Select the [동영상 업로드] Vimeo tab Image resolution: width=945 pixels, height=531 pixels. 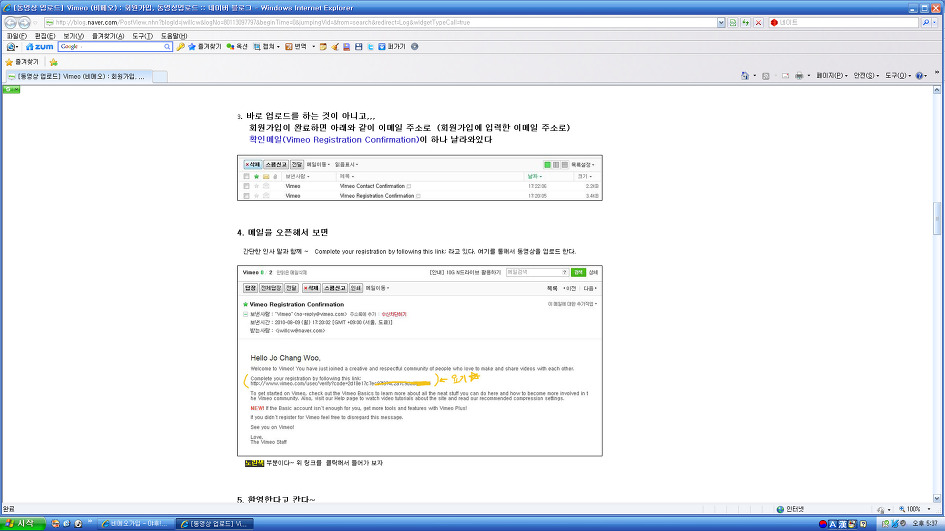tap(78, 77)
